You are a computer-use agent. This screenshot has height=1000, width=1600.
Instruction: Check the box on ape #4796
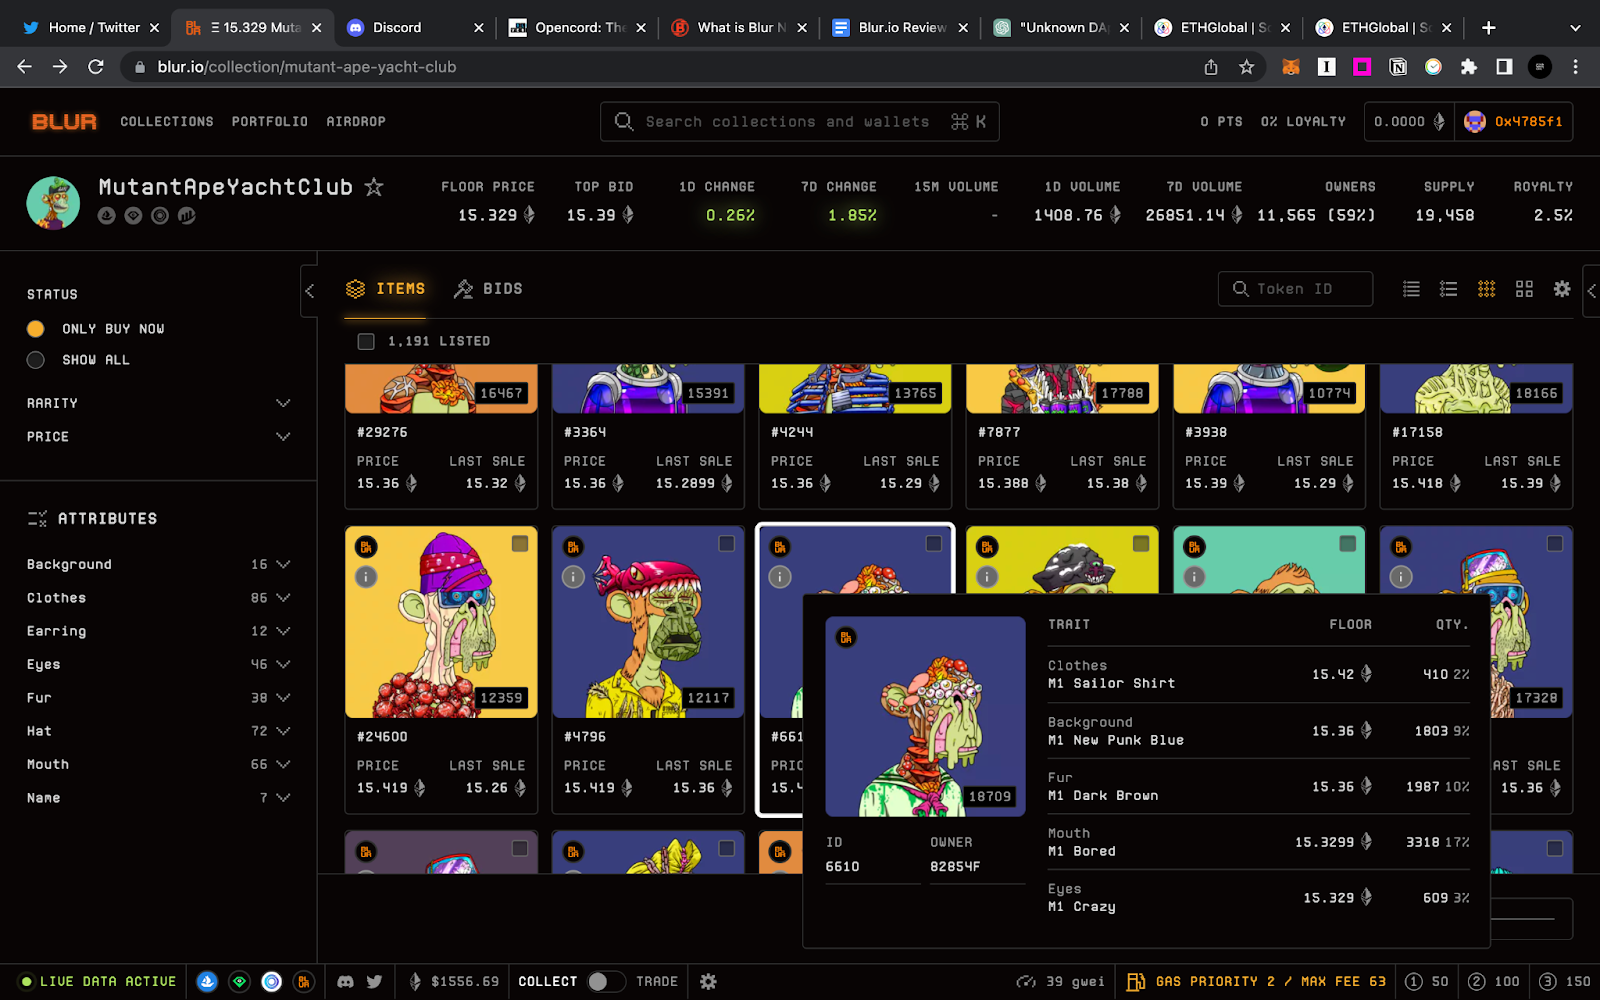click(x=727, y=543)
